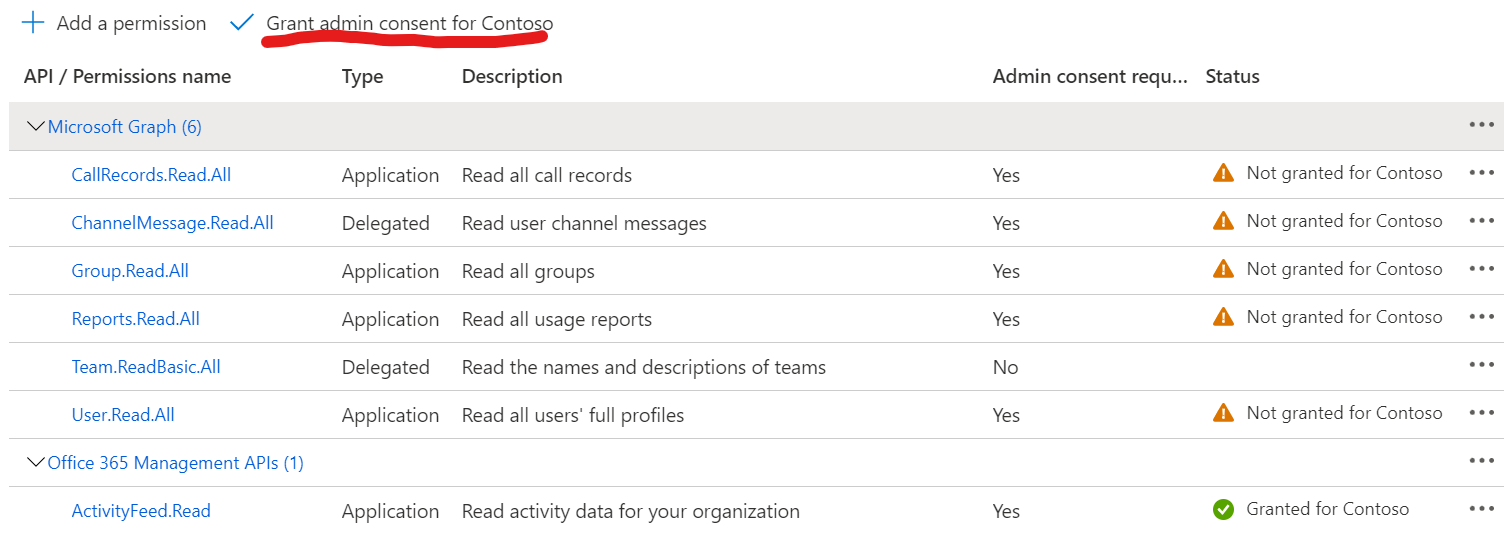This screenshot has height=535, width=1504.
Task: Open the Microsoft Graph (6) link
Action: pos(125,127)
